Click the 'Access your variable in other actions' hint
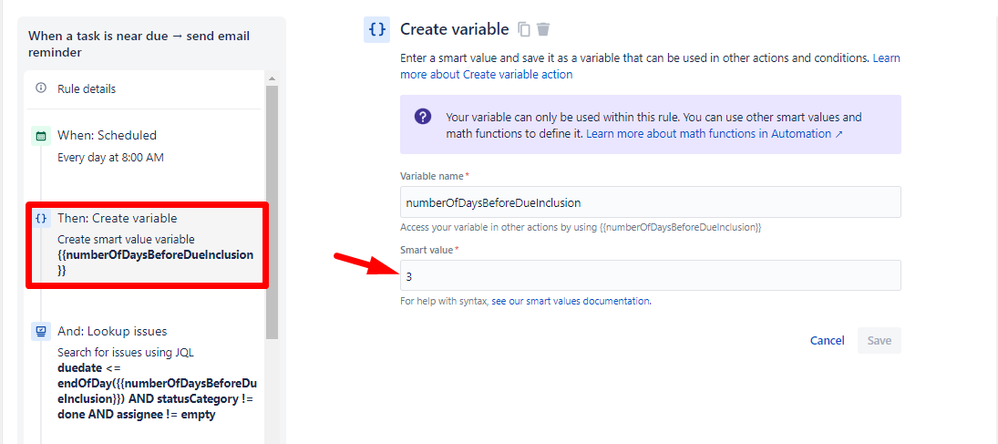The image size is (998, 444). click(x=580, y=227)
